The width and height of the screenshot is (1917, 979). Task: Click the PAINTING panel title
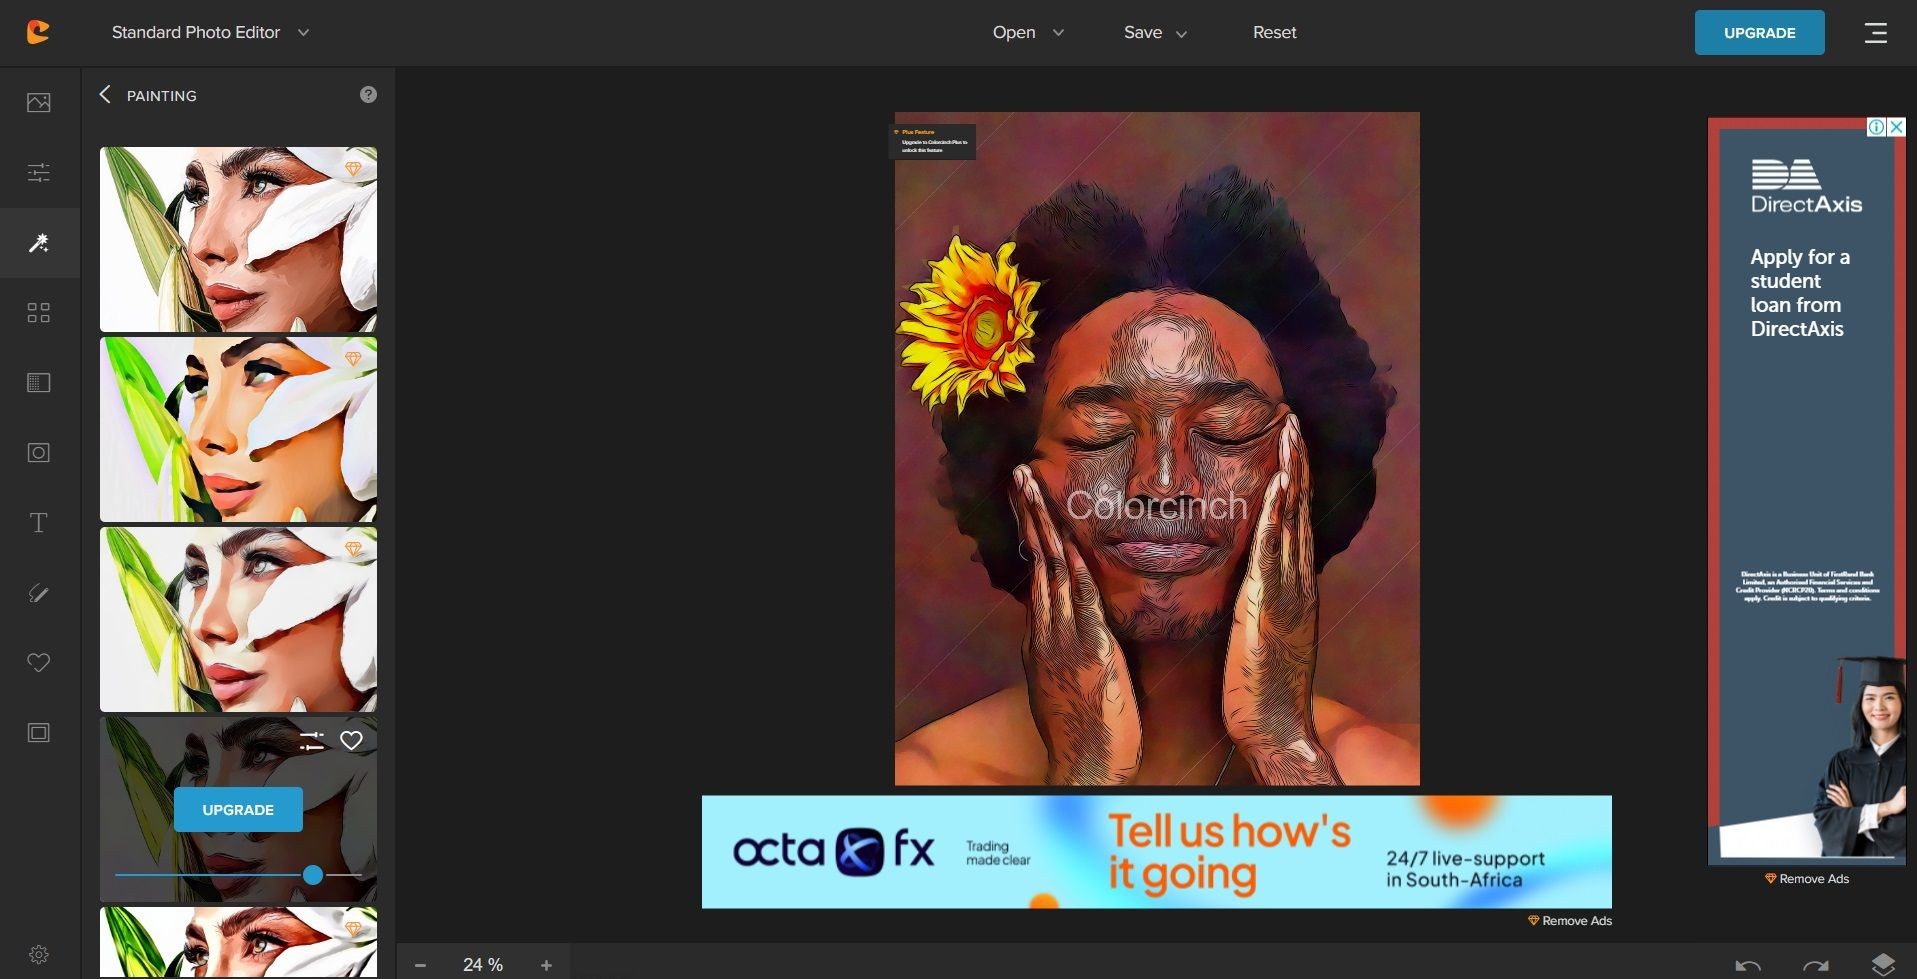click(x=162, y=96)
